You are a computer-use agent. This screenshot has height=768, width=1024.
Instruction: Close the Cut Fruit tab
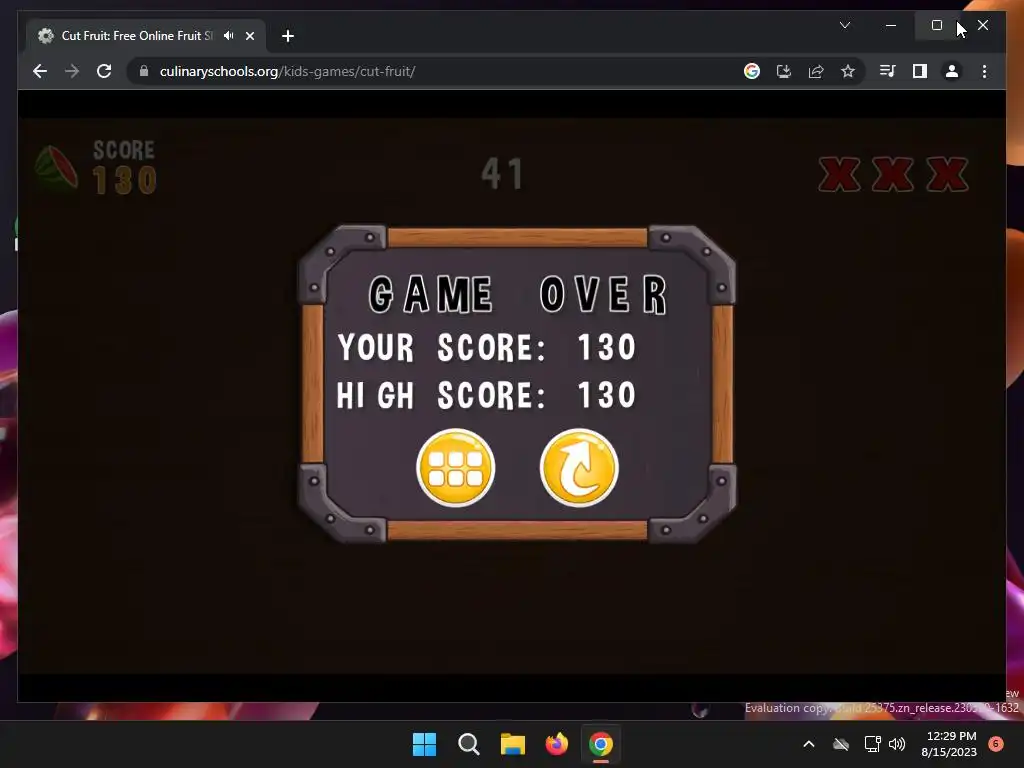[249, 36]
